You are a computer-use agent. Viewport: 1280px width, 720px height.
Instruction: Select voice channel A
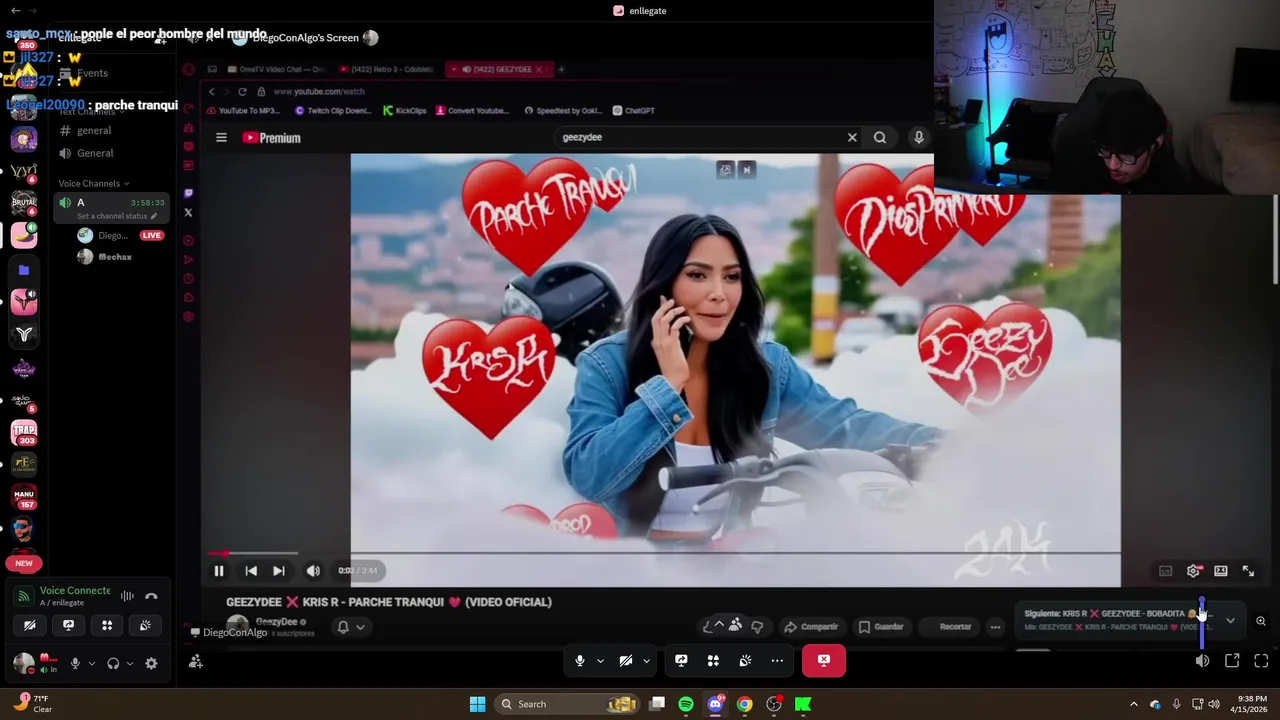[111, 208]
